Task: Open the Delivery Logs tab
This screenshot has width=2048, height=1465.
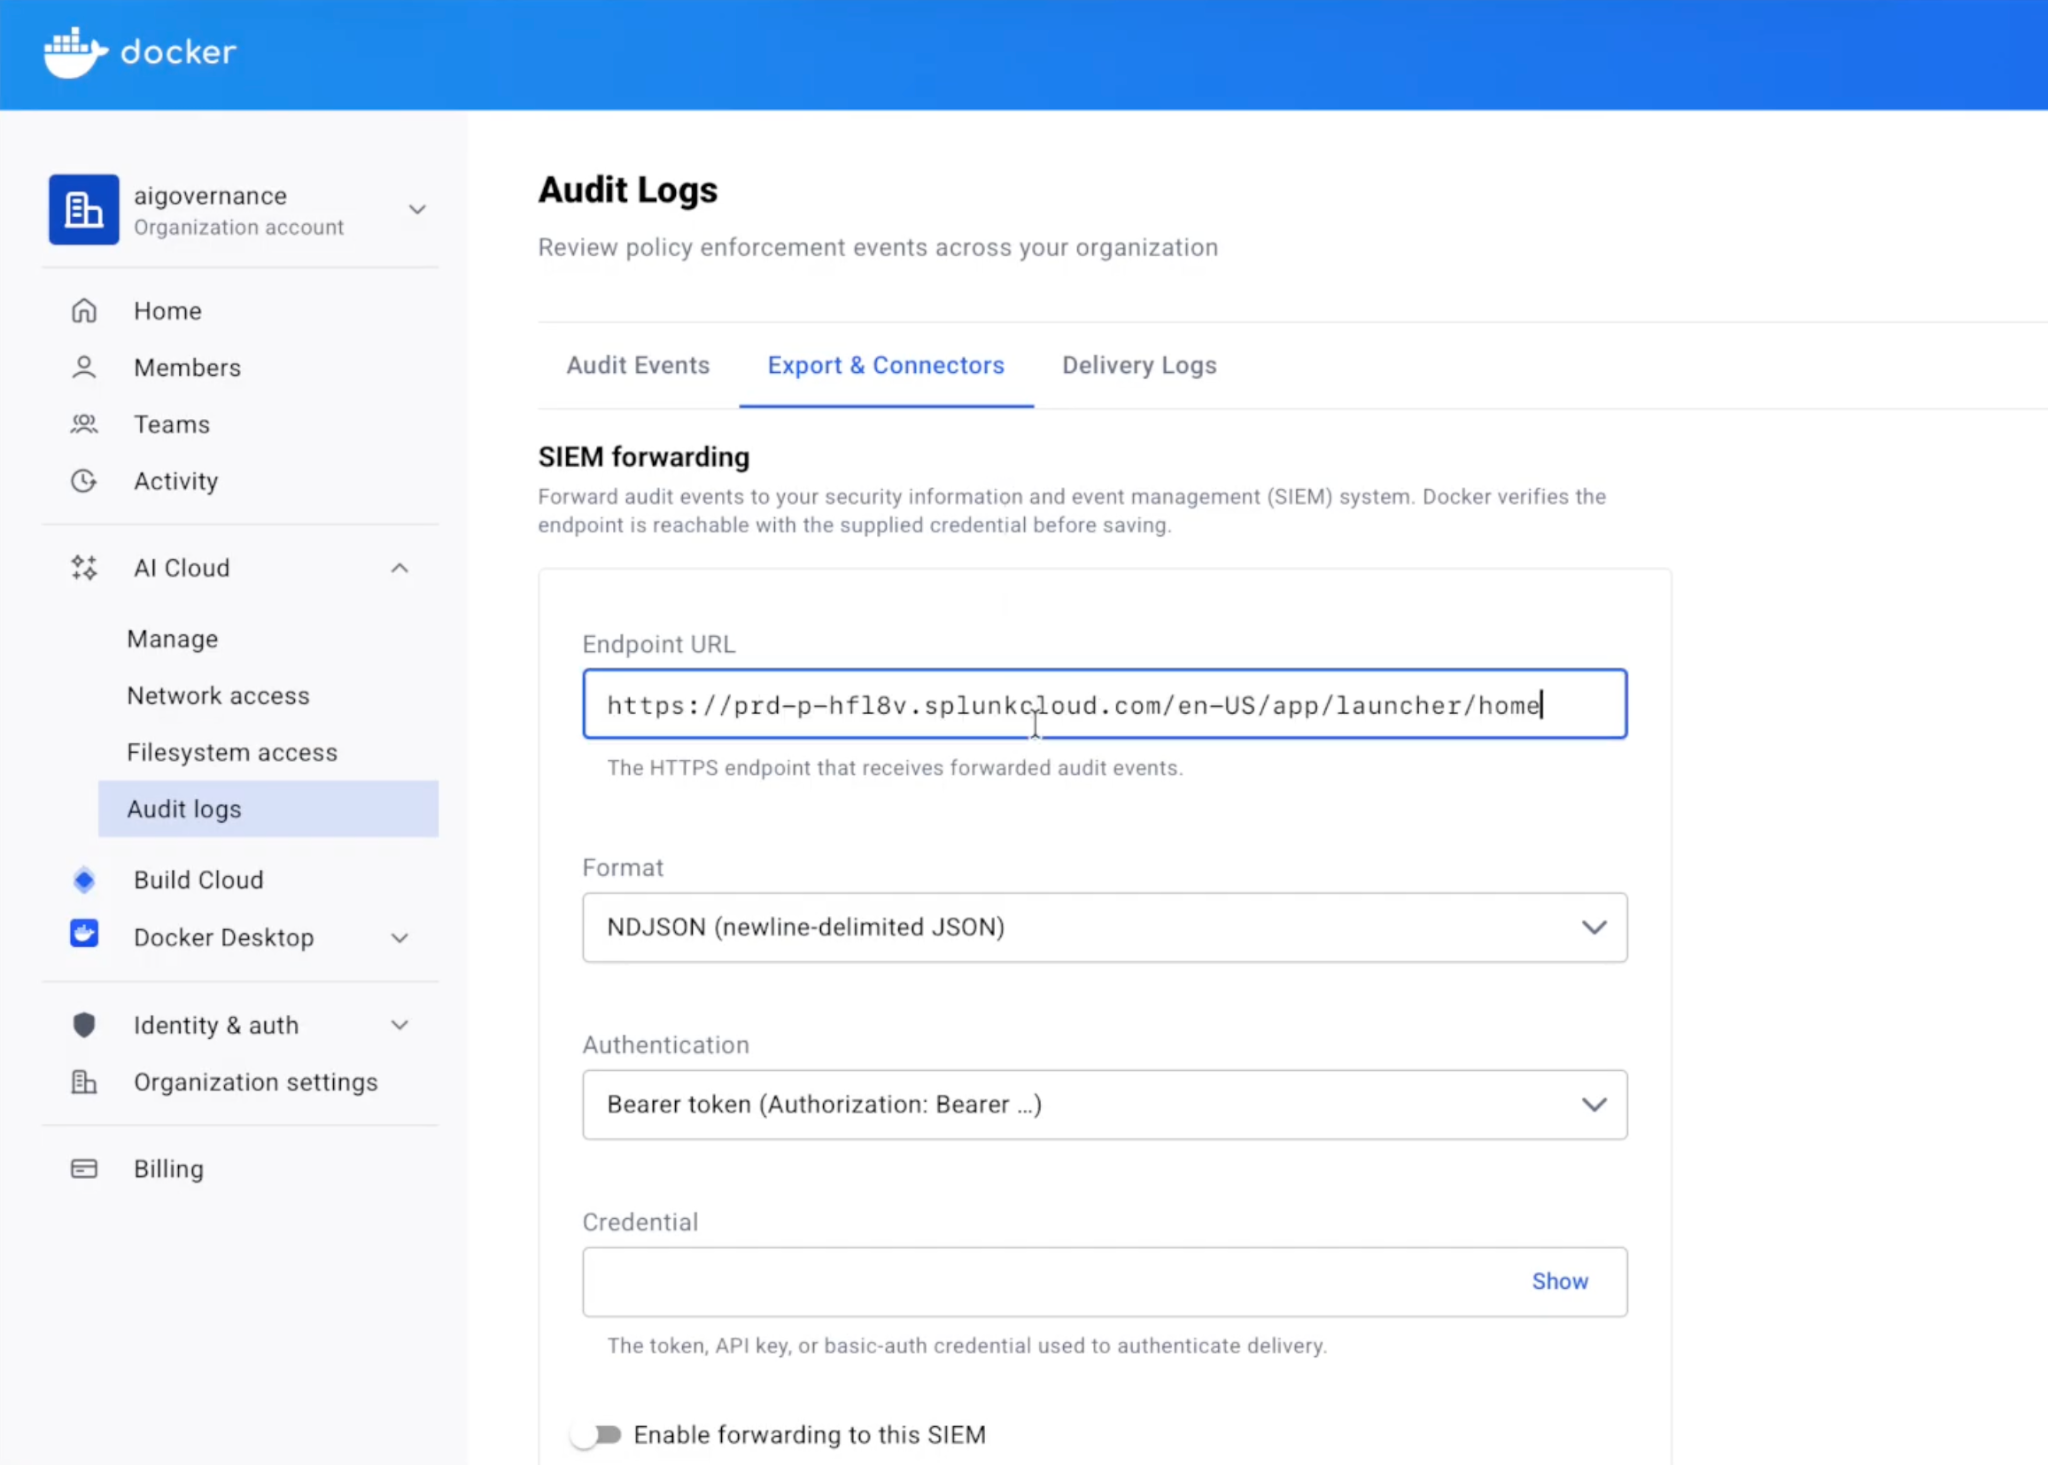Action: 1139,366
